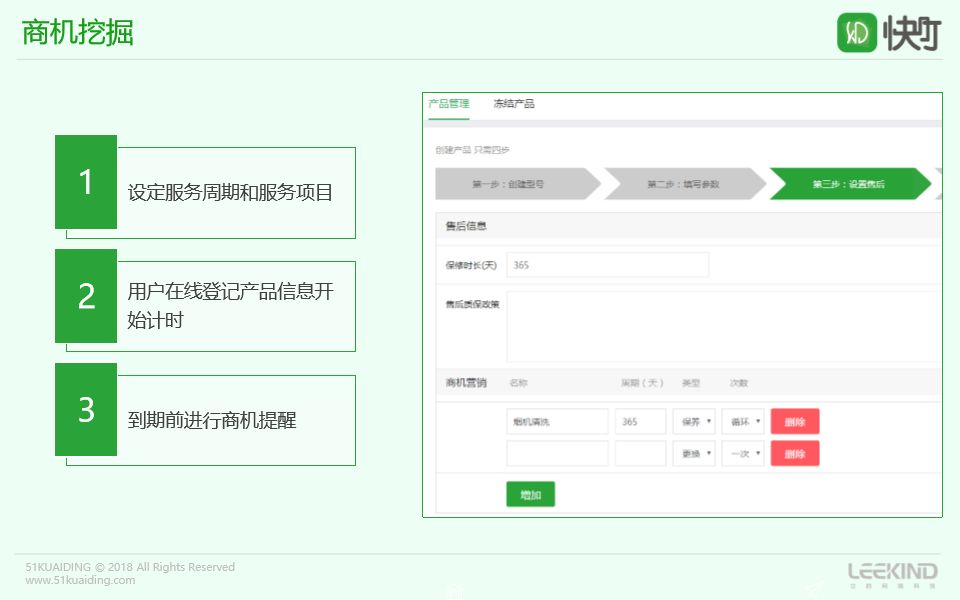Select the active step 第三步：设置售后
Image resolution: width=960 pixels, height=600 pixels.
[x=848, y=184]
